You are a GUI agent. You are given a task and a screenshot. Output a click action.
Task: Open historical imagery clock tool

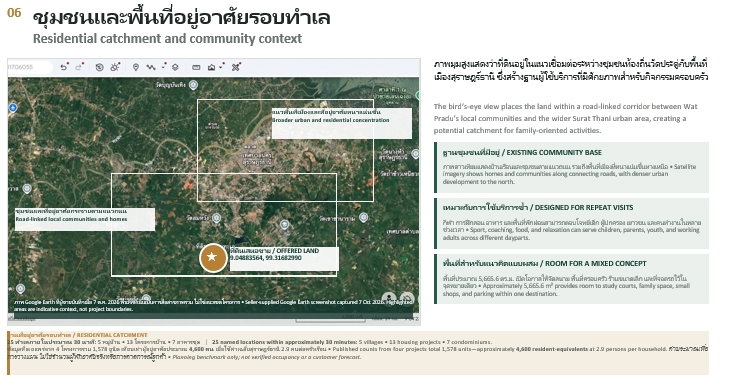pos(99,67)
